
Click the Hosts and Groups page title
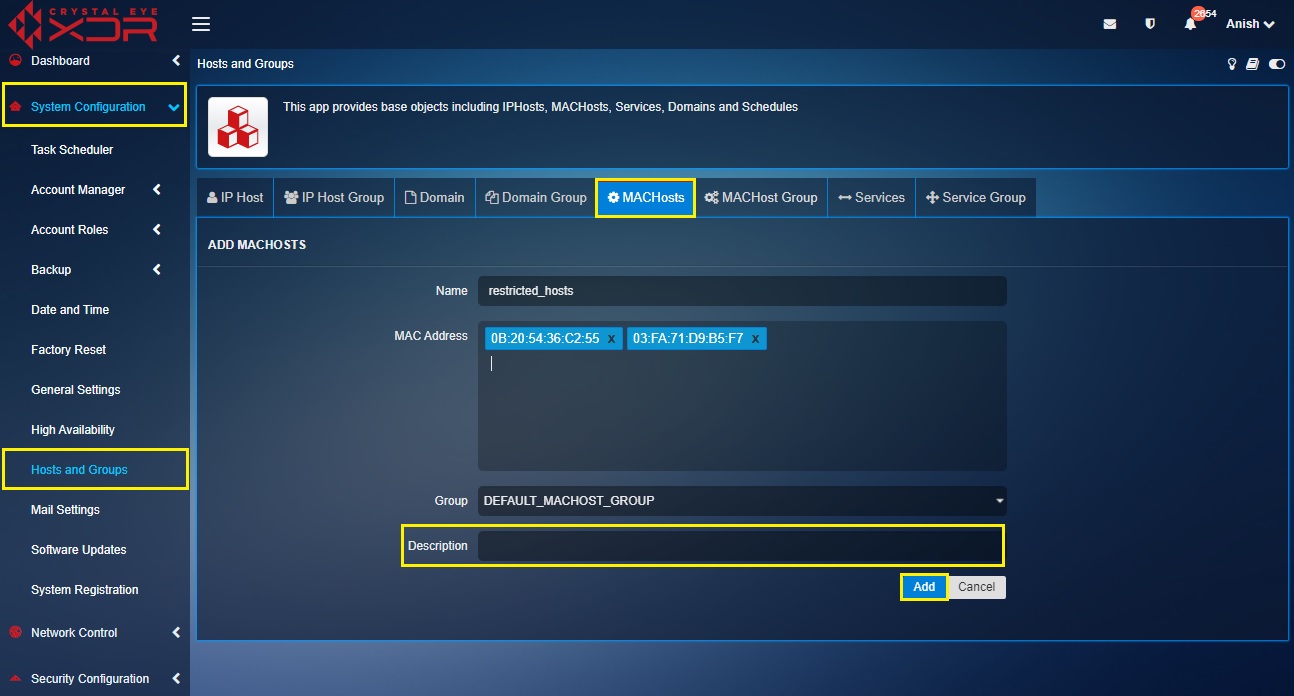[x=245, y=64]
